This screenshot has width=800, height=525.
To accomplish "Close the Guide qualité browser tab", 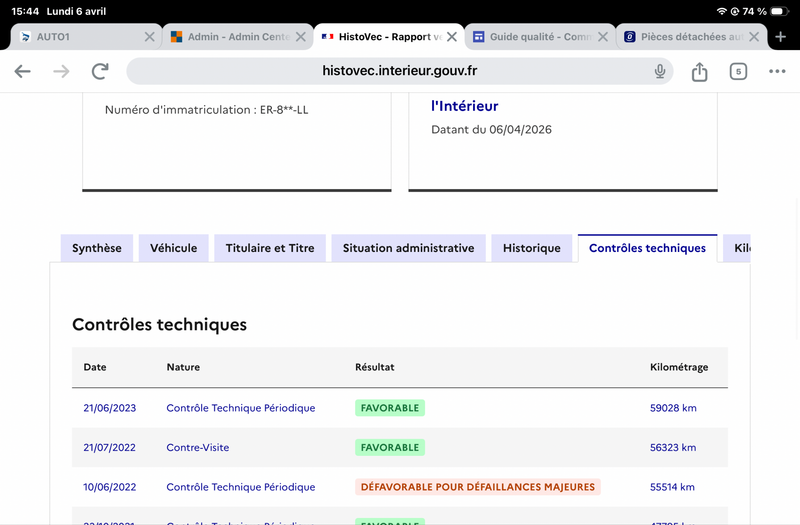I will point(603,37).
